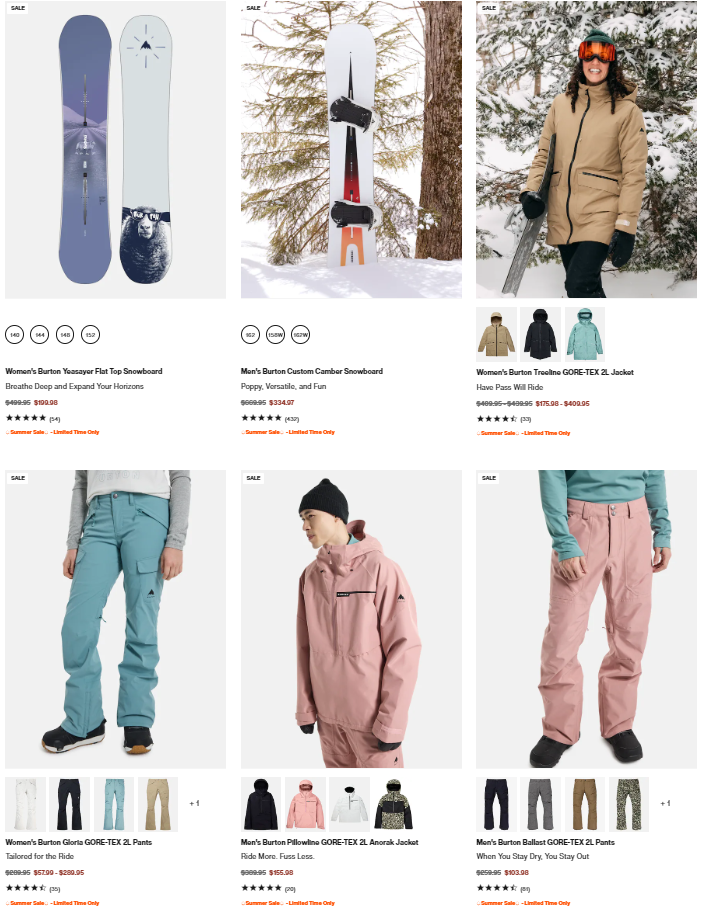
Task: Choose size 152 on Yeasayer snowboard
Action: coord(90,334)
